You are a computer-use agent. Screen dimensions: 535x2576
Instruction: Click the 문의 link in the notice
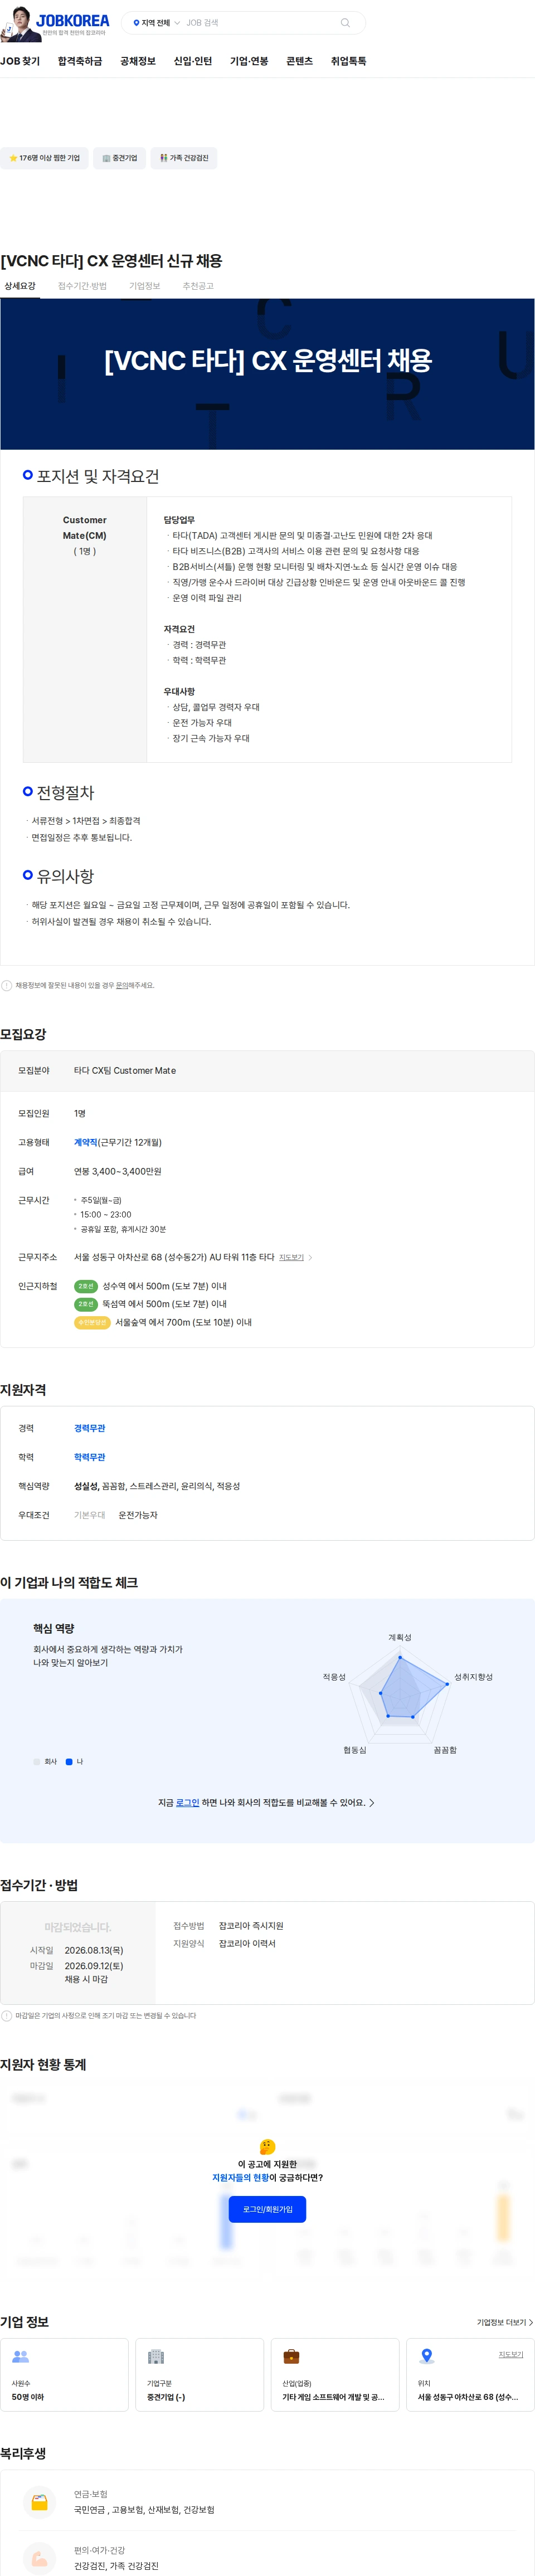pos(122,985)
